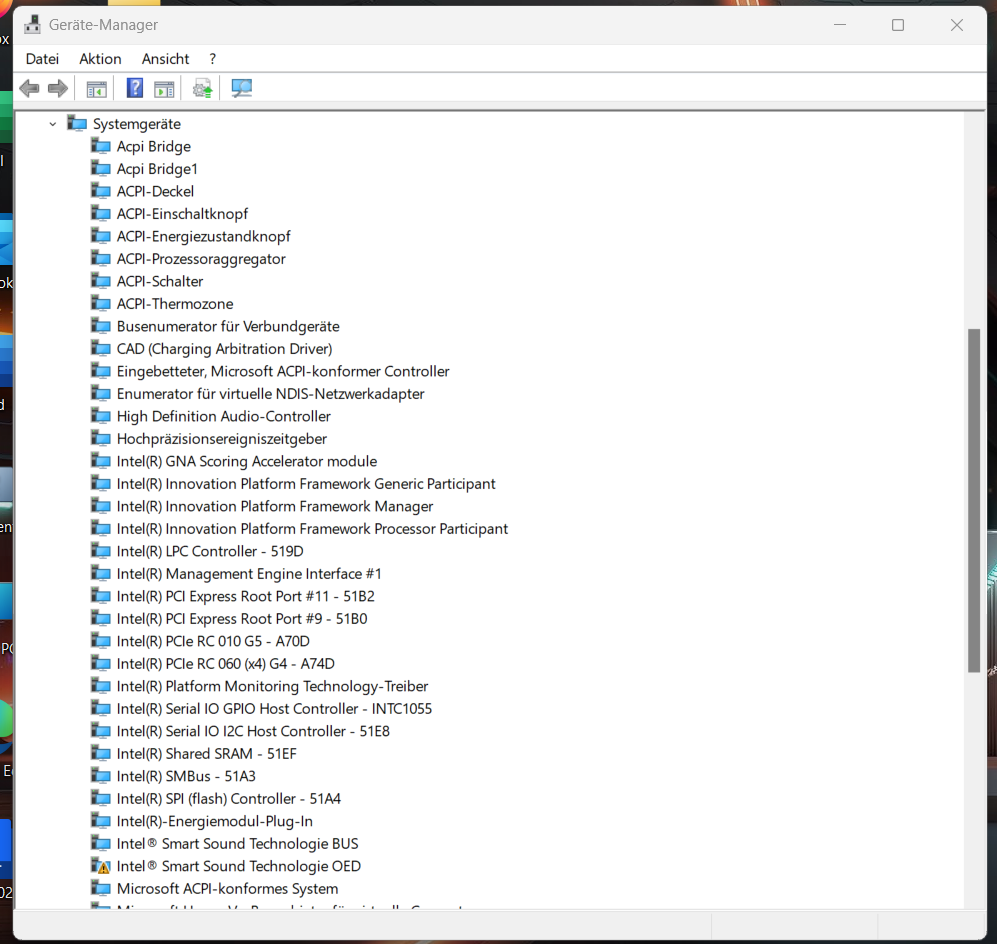This screenshot has width=997, height=944.
Task: Scan for hardware changes via toolbar icon
Action: (240, 88)
